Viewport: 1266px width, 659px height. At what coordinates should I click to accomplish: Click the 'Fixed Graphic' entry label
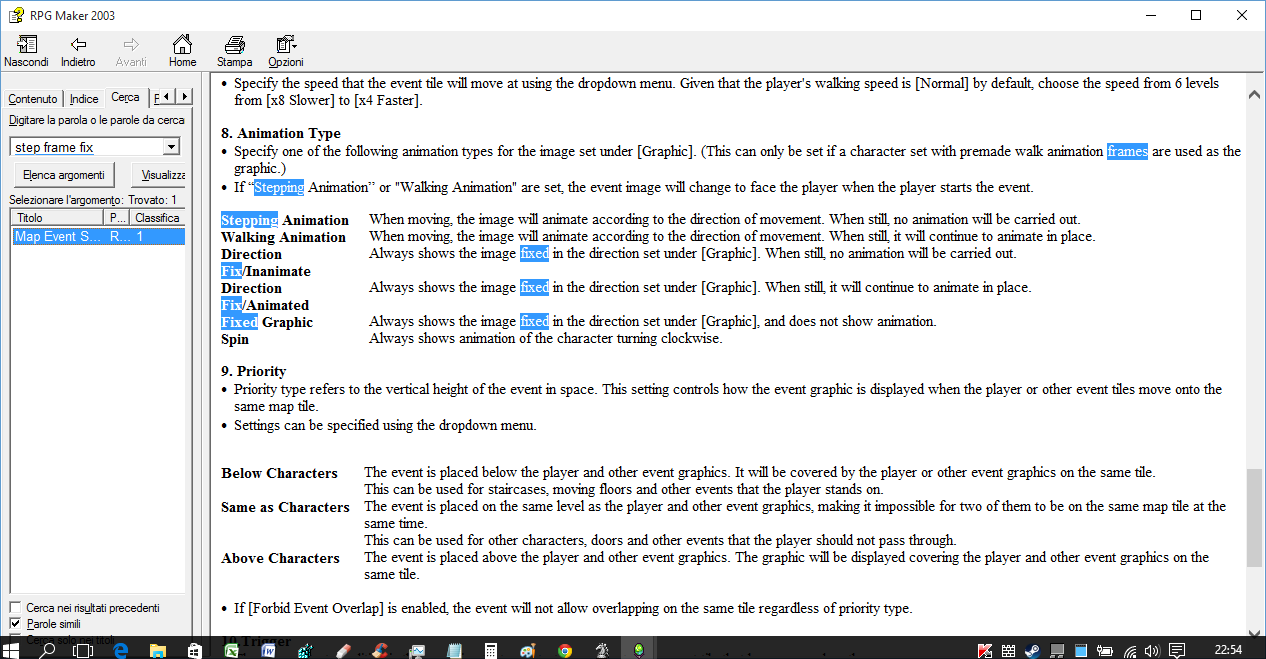267,322
